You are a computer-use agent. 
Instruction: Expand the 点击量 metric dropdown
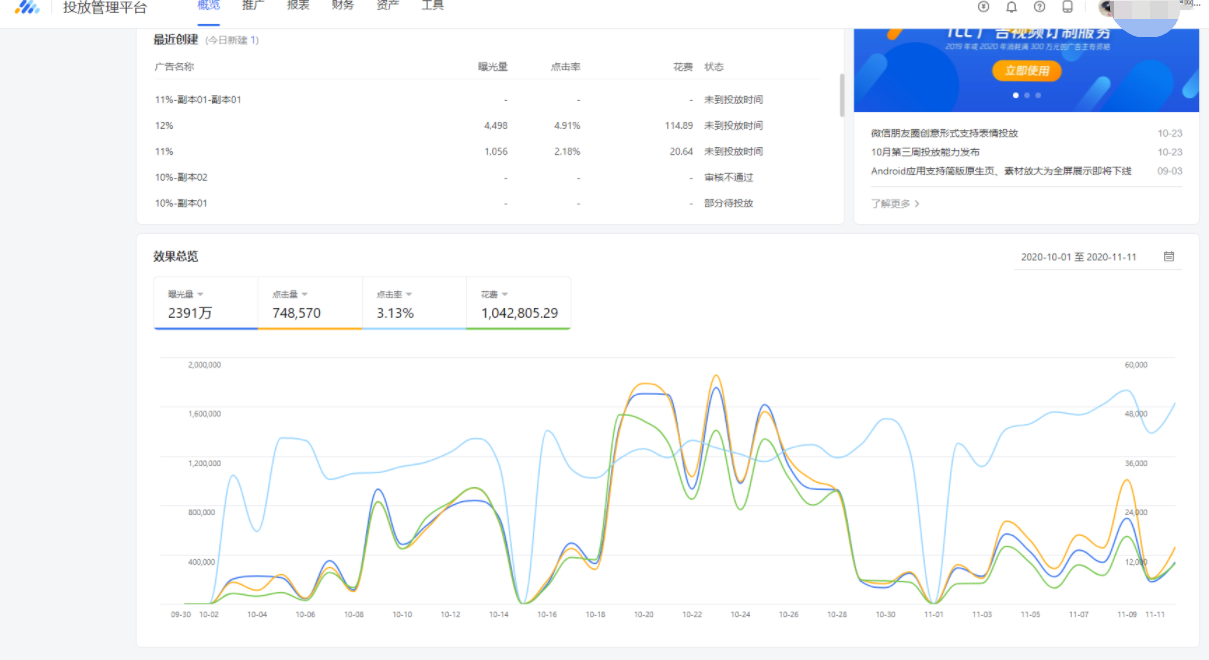[x=304, y=294]
